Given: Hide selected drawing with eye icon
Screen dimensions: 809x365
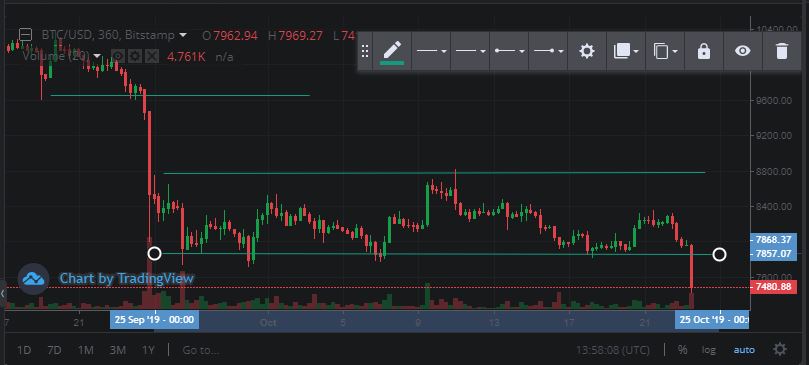Looking at the screenshot, I should (742, 51).
